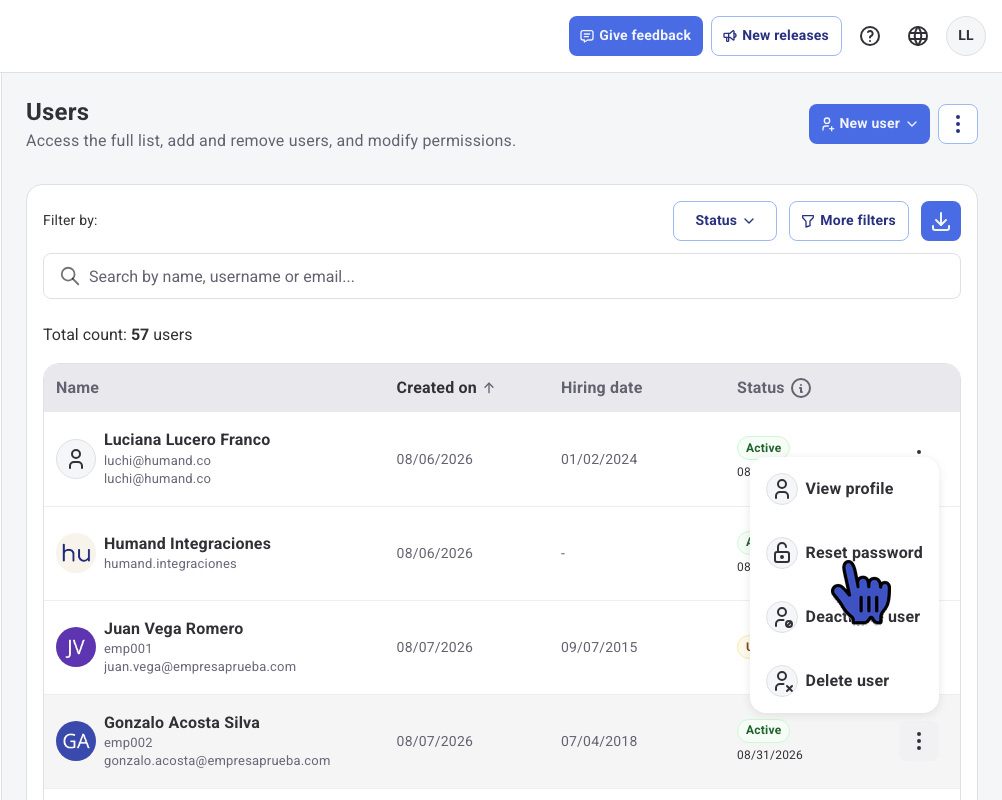Click the Active badge for Gonzalo Acosta Silva

point(764,730)
